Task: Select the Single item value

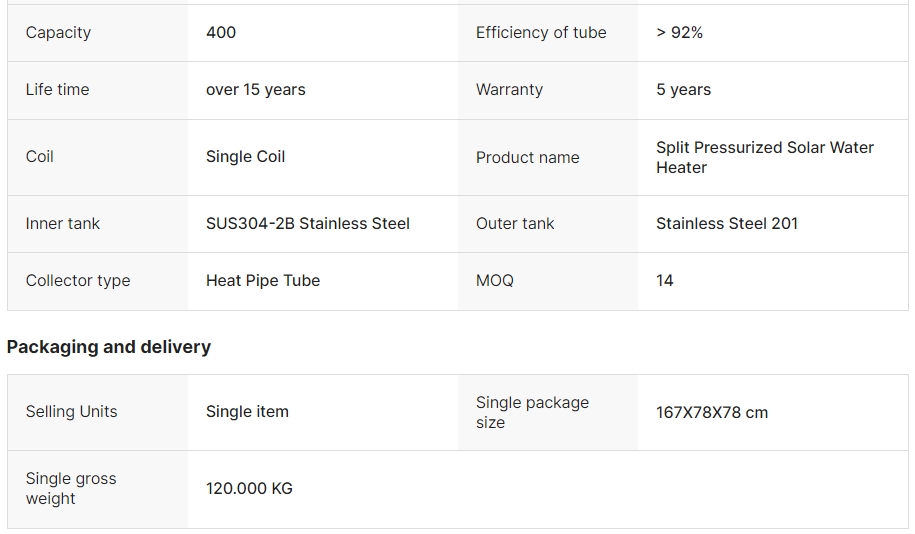Action: coord(247,412)
